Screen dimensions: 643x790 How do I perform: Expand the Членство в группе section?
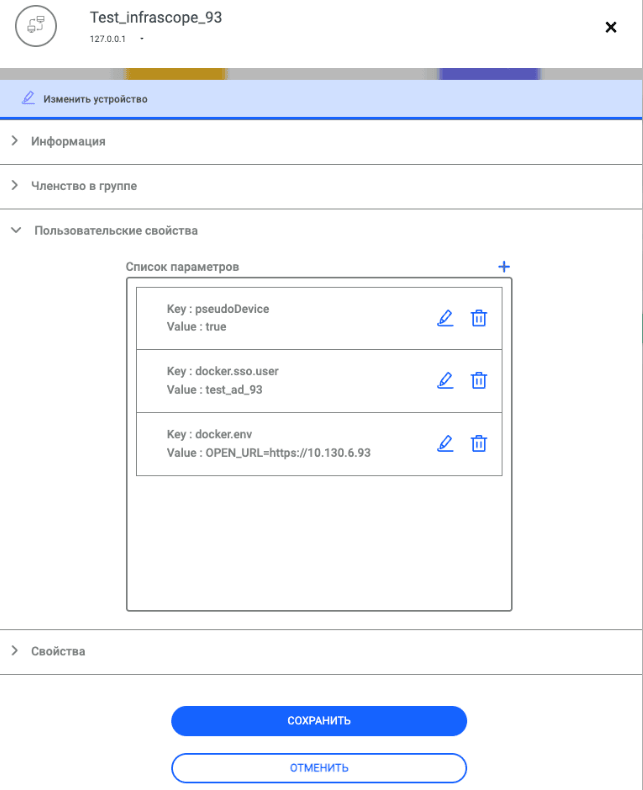click(15, 185)
